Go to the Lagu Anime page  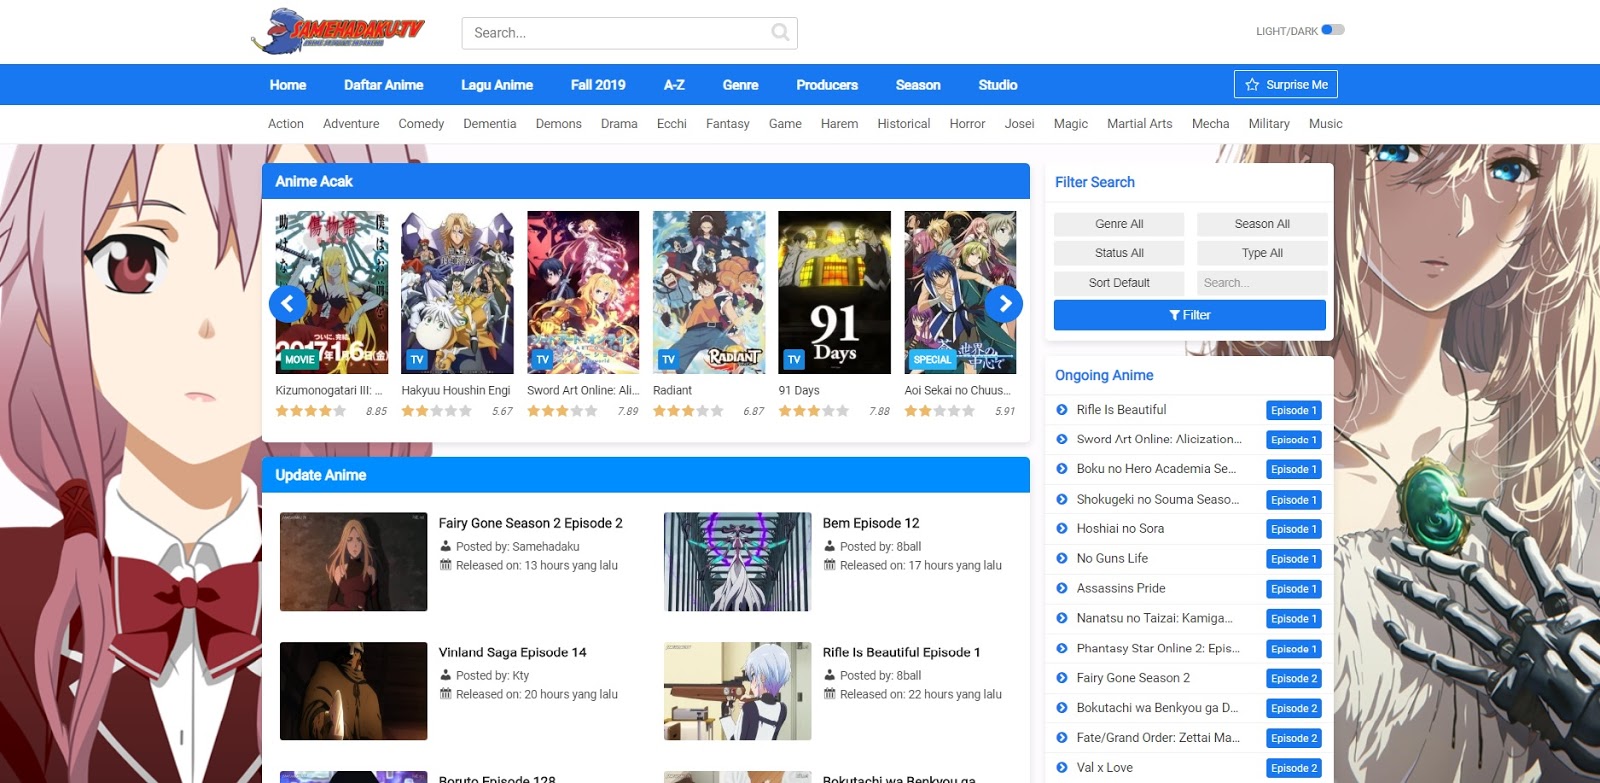tap(497, 85)
